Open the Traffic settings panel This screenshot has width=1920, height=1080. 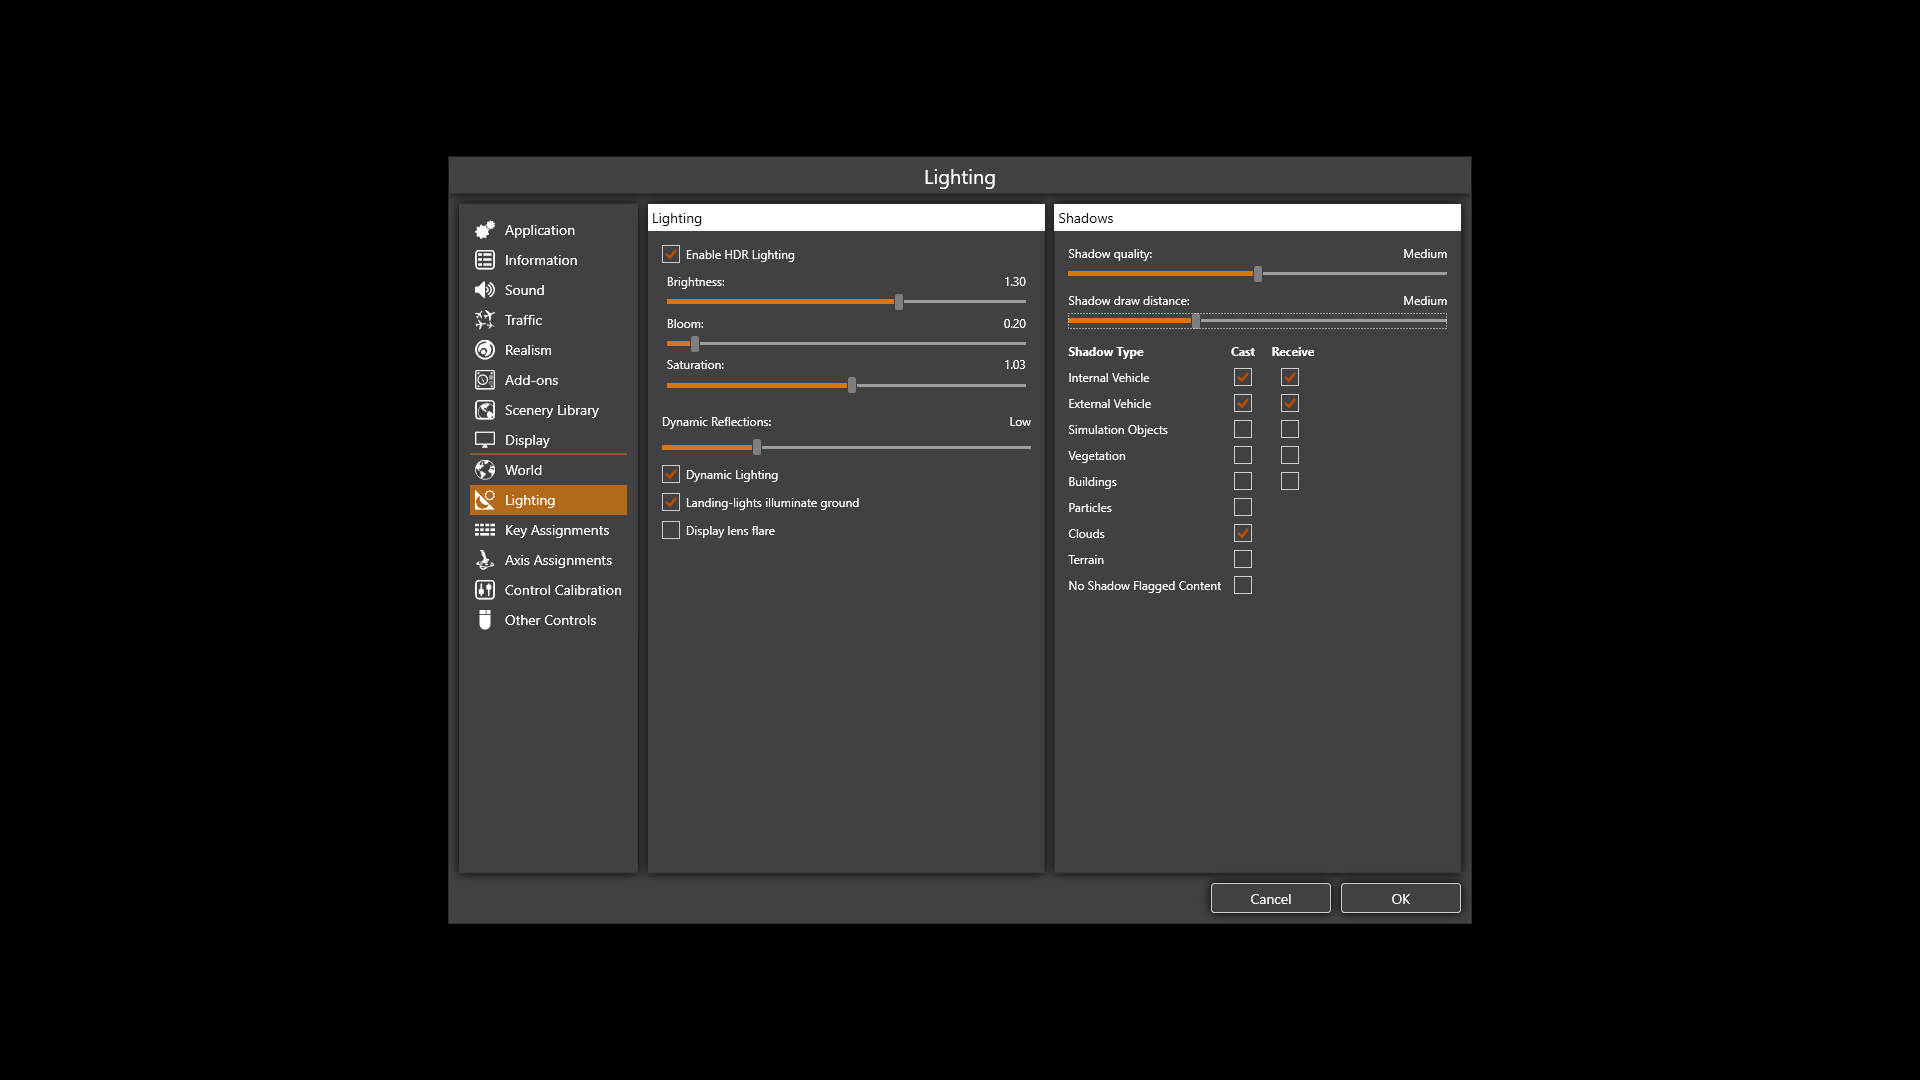522,319
